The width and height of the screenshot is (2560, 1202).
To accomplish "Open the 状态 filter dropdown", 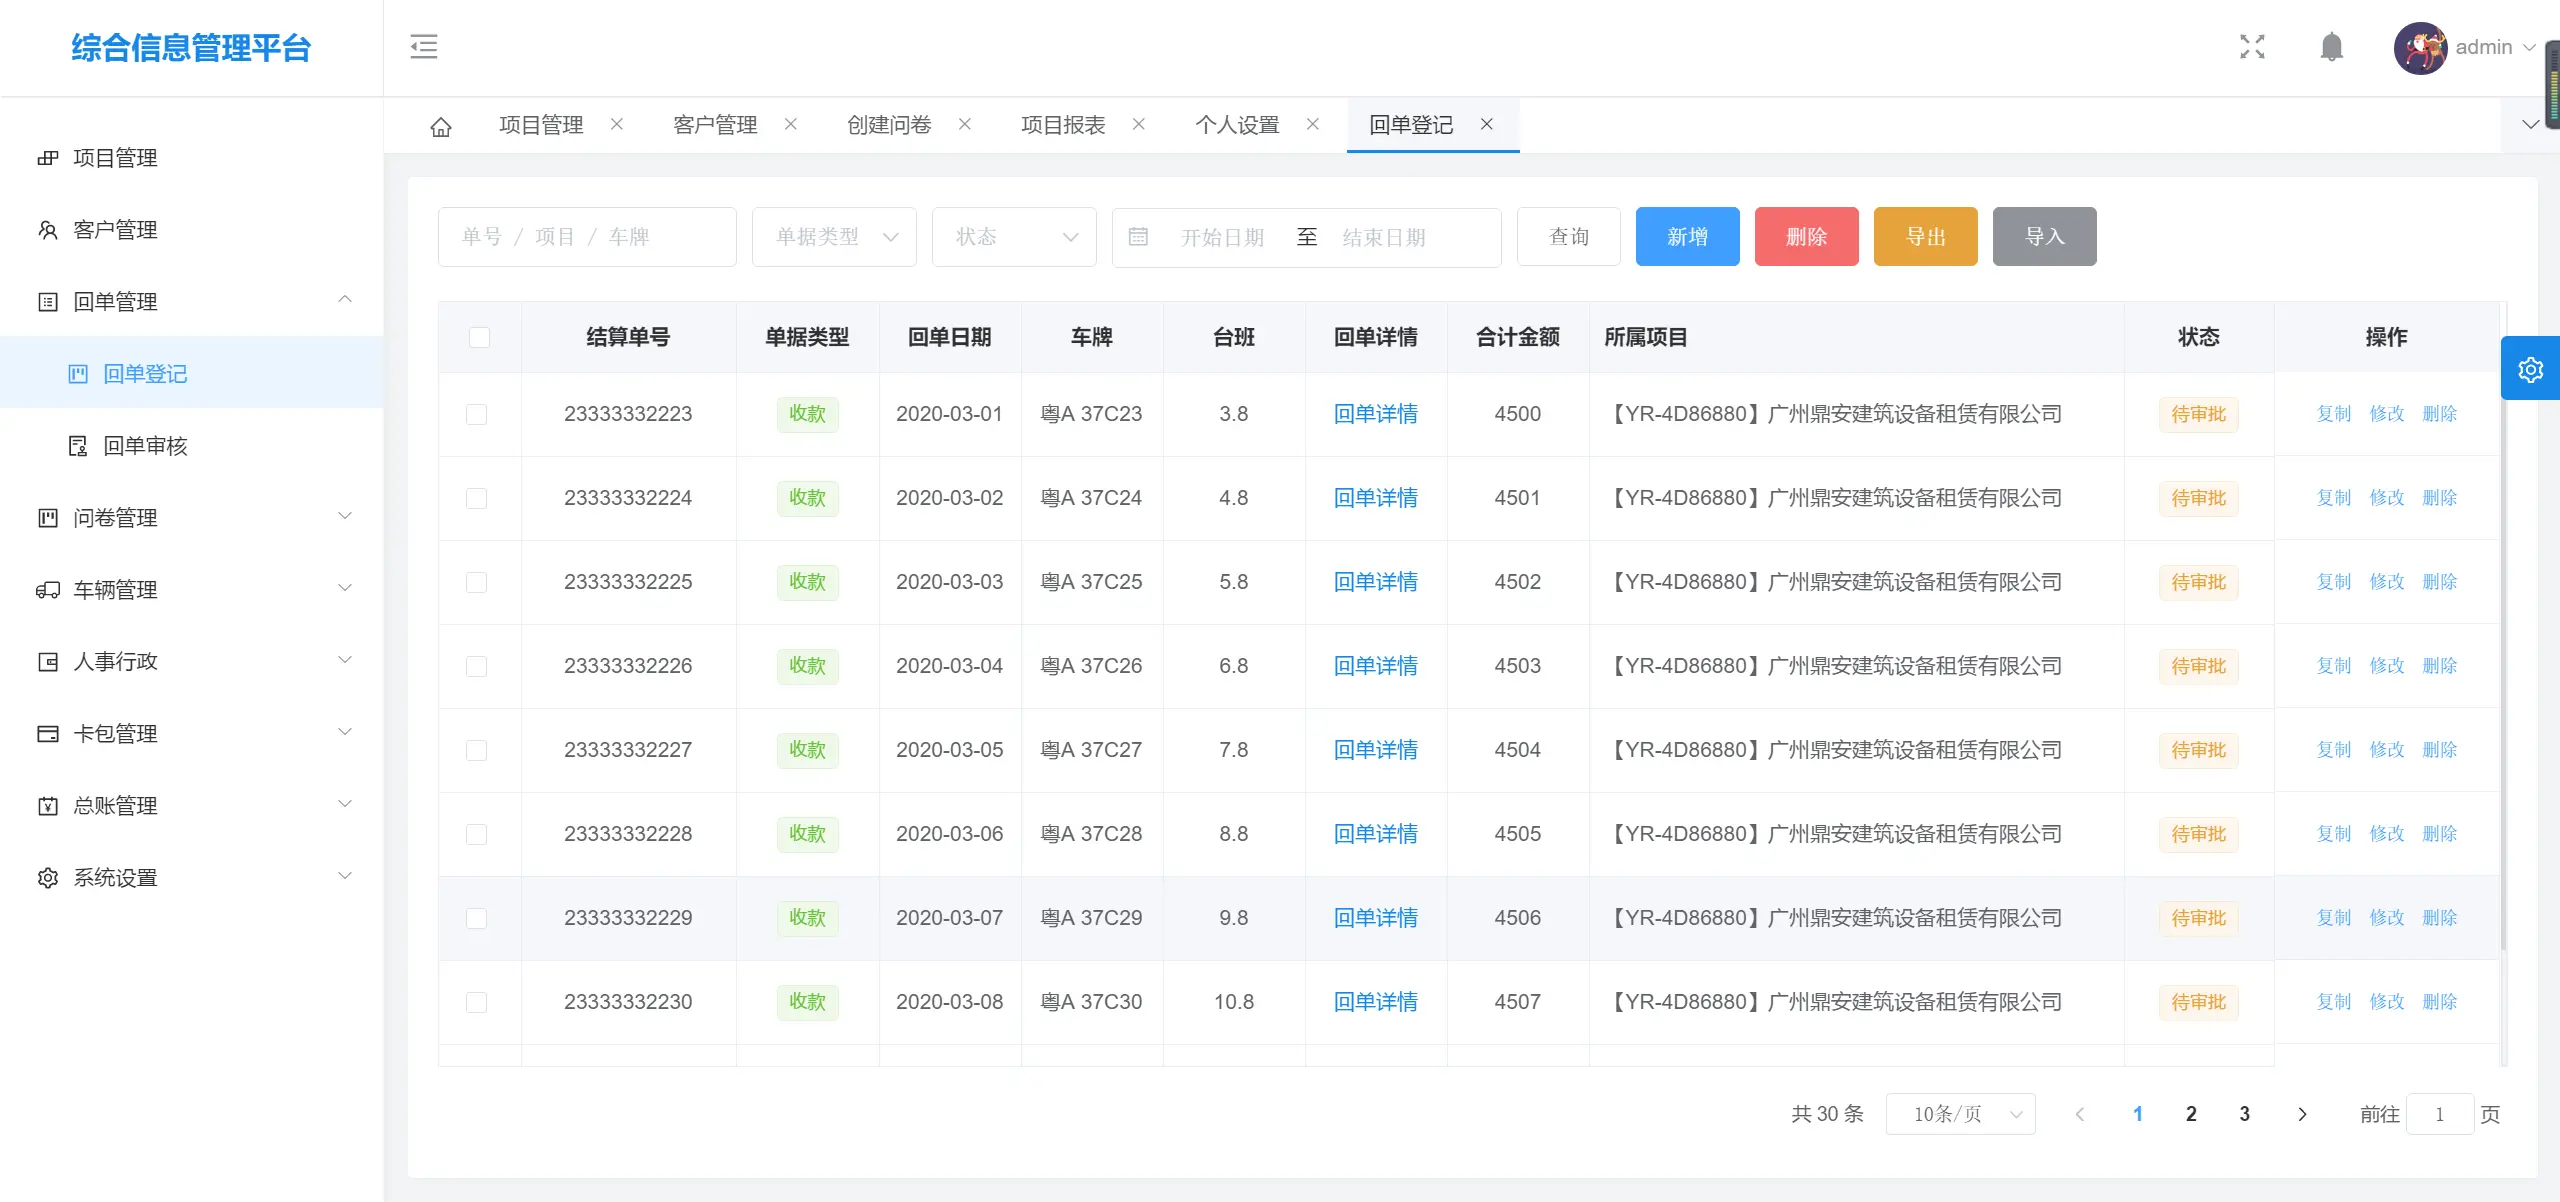I will (1014, 237).
